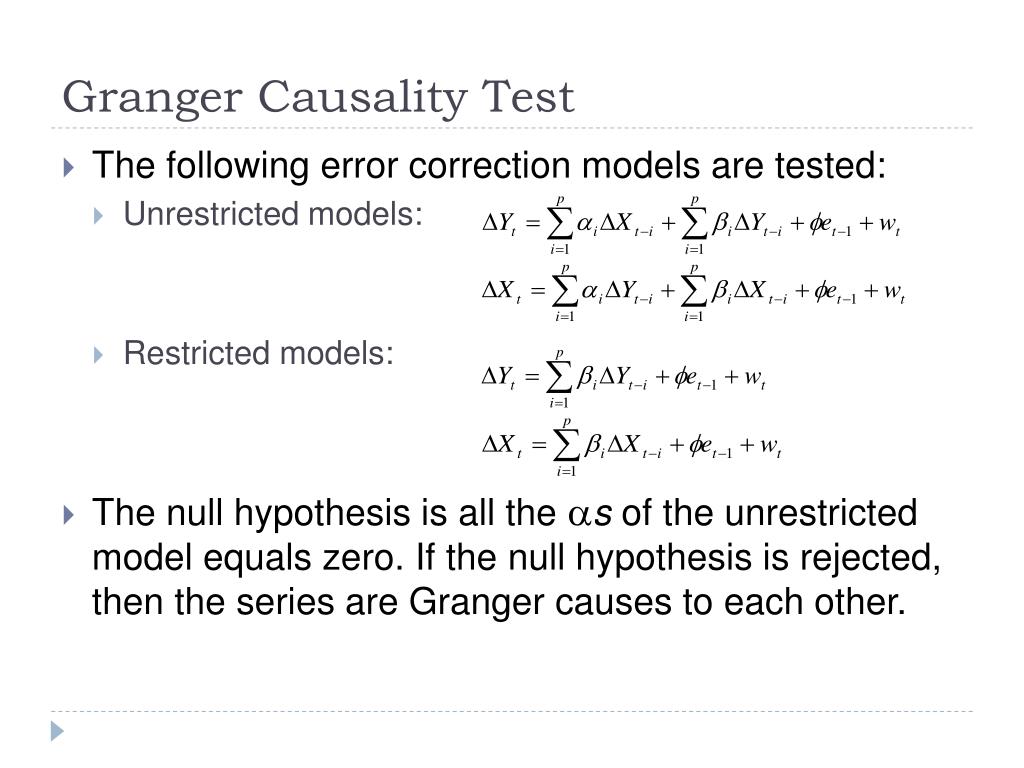The image size is (1024, 768).
Task: Click the bullet arrow beside Unrestricted models
Action: 98,216
